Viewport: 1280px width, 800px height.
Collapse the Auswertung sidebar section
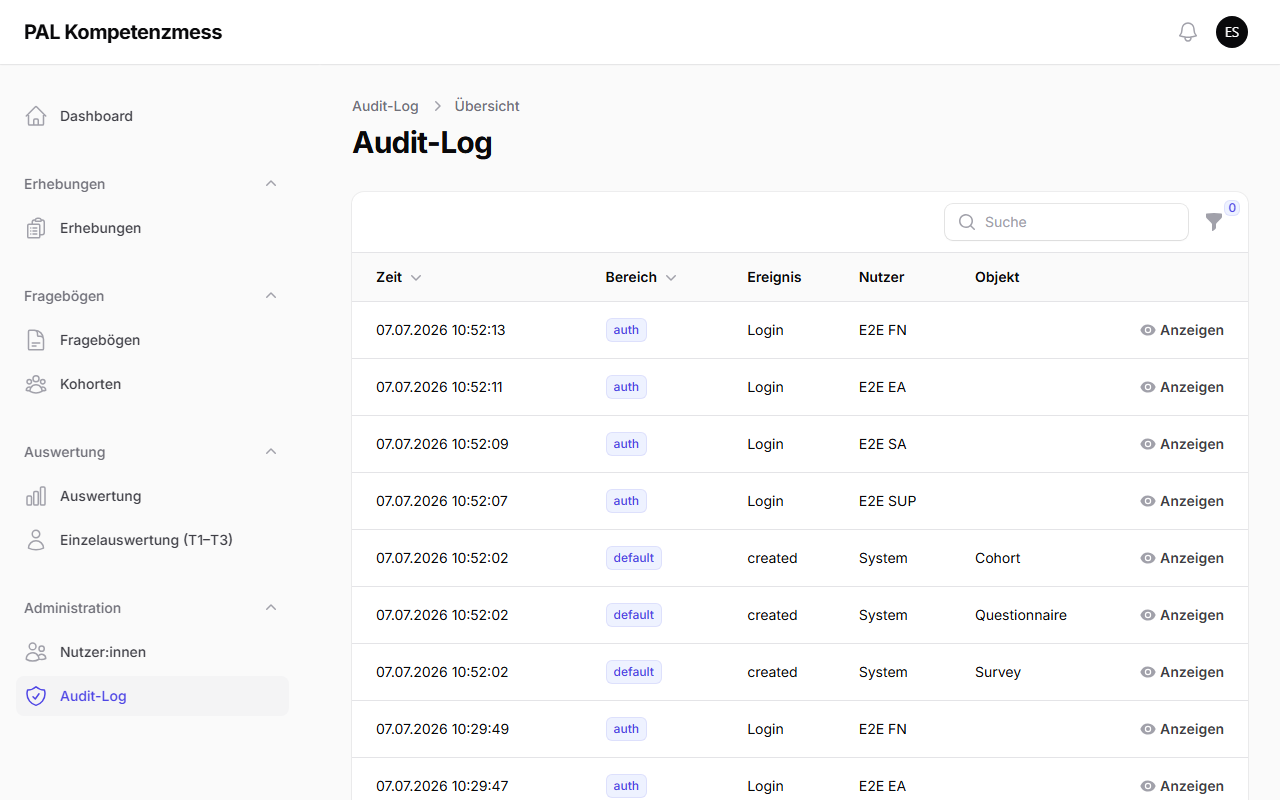coord(271,452)
